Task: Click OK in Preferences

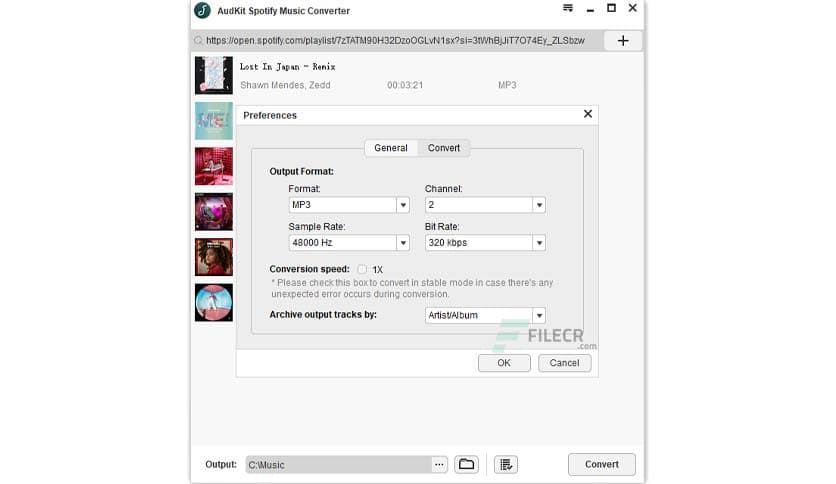Action: [x=504, y=363]
